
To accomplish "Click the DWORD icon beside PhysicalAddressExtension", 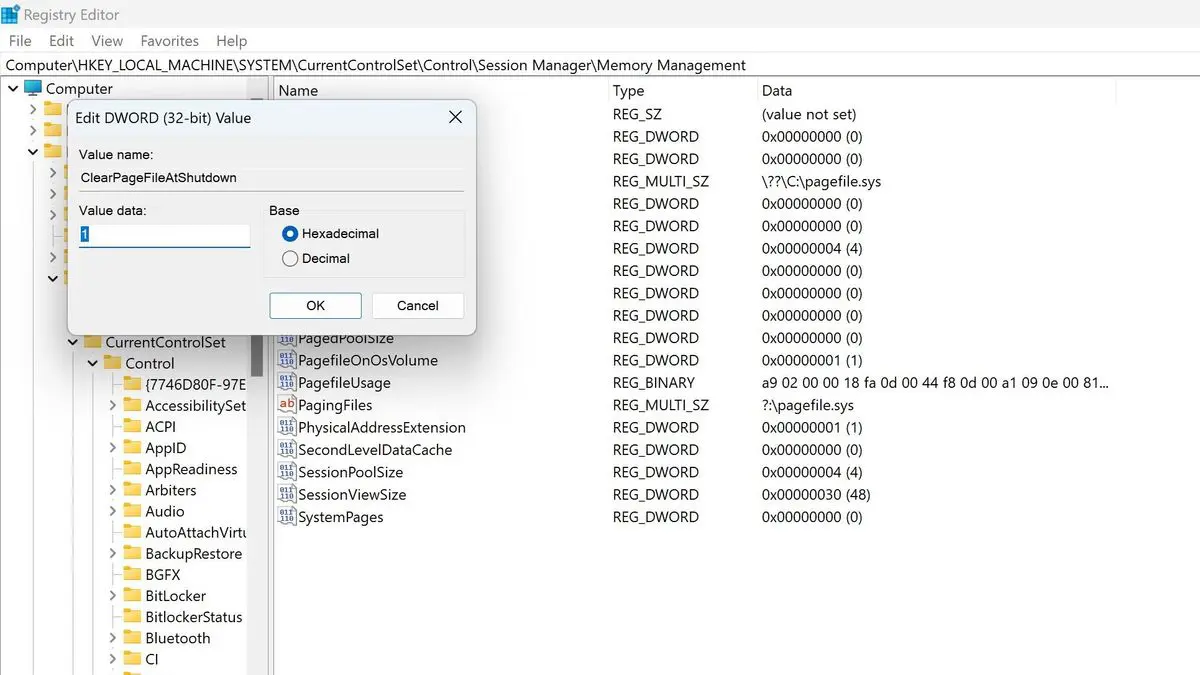I will point(287,427).
